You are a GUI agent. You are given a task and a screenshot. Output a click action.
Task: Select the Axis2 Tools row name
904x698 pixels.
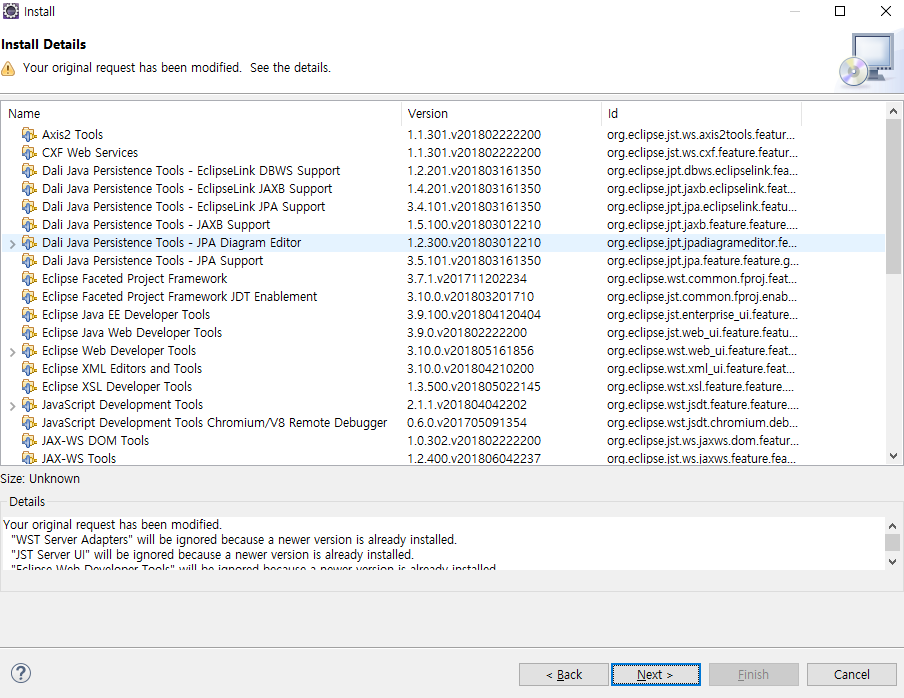point(72,135)
